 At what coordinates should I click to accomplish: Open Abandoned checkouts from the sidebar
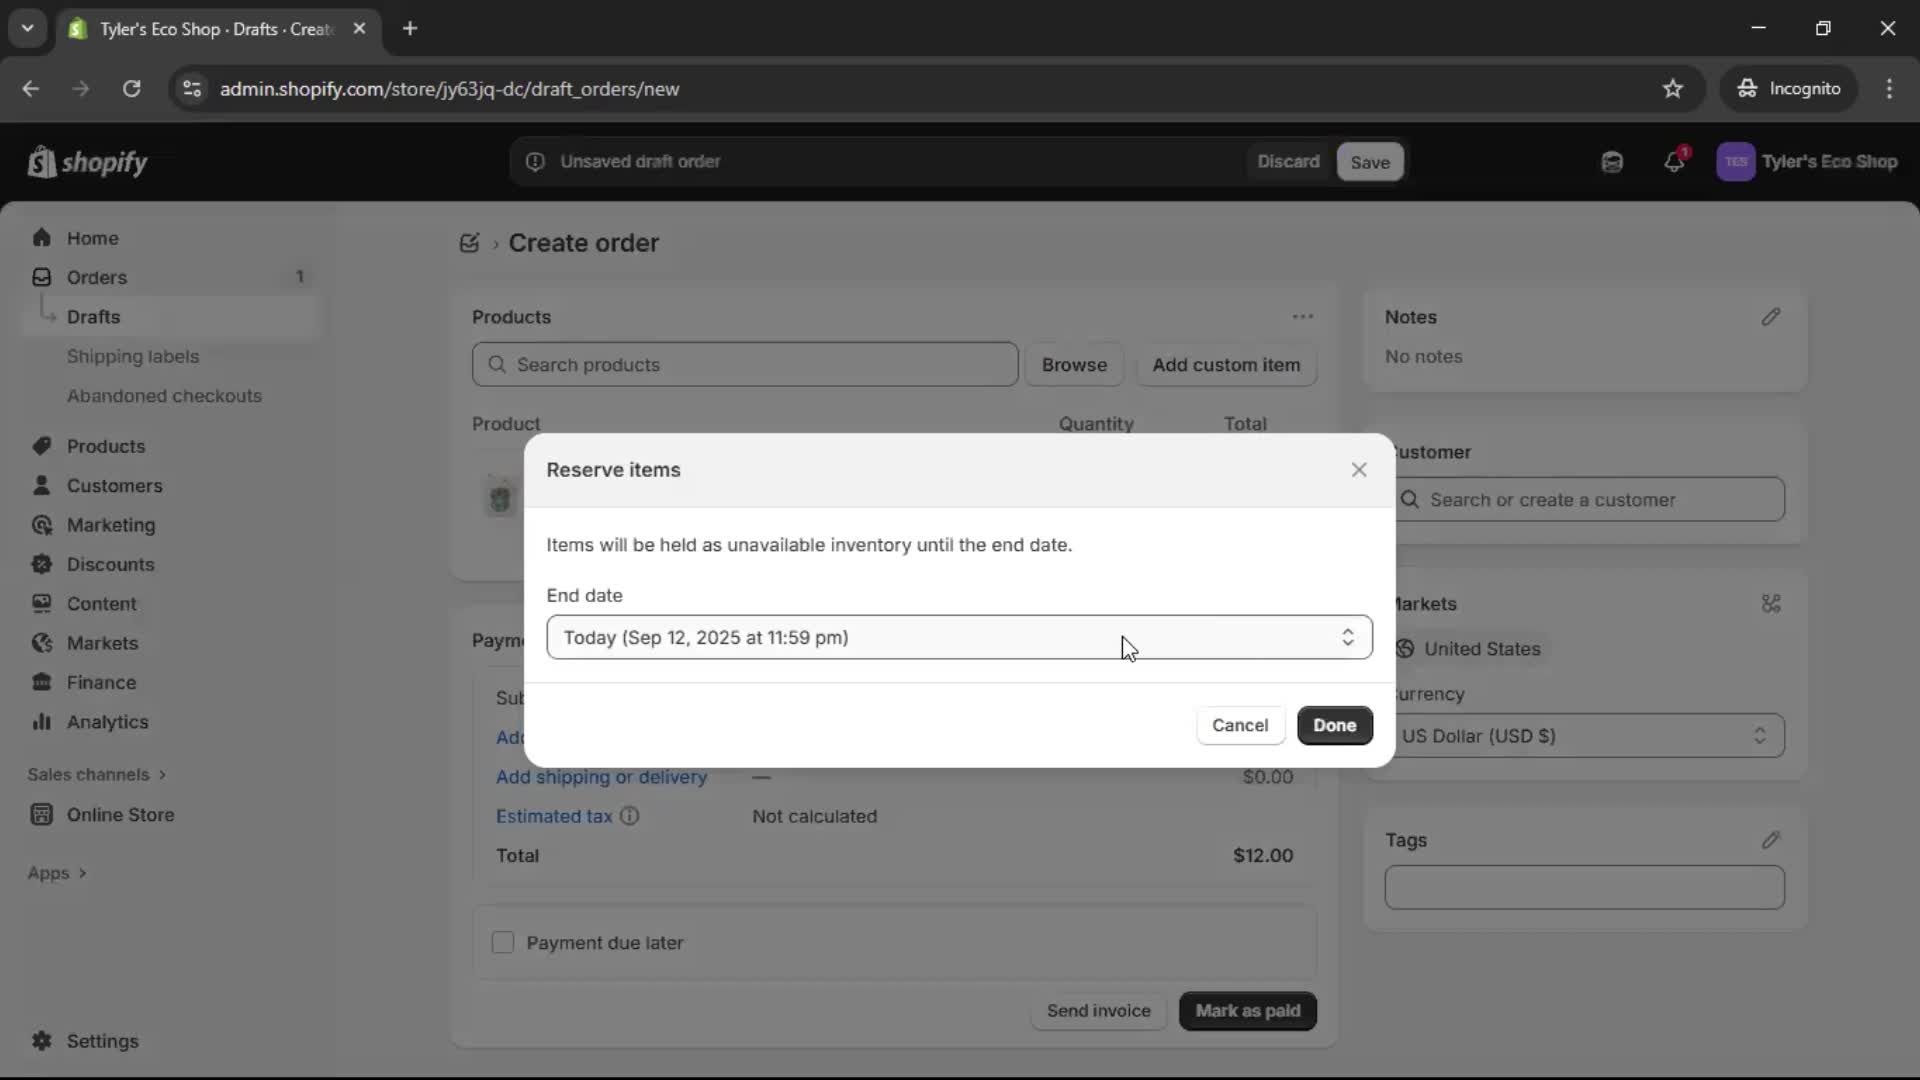click(x=164, y=396)
